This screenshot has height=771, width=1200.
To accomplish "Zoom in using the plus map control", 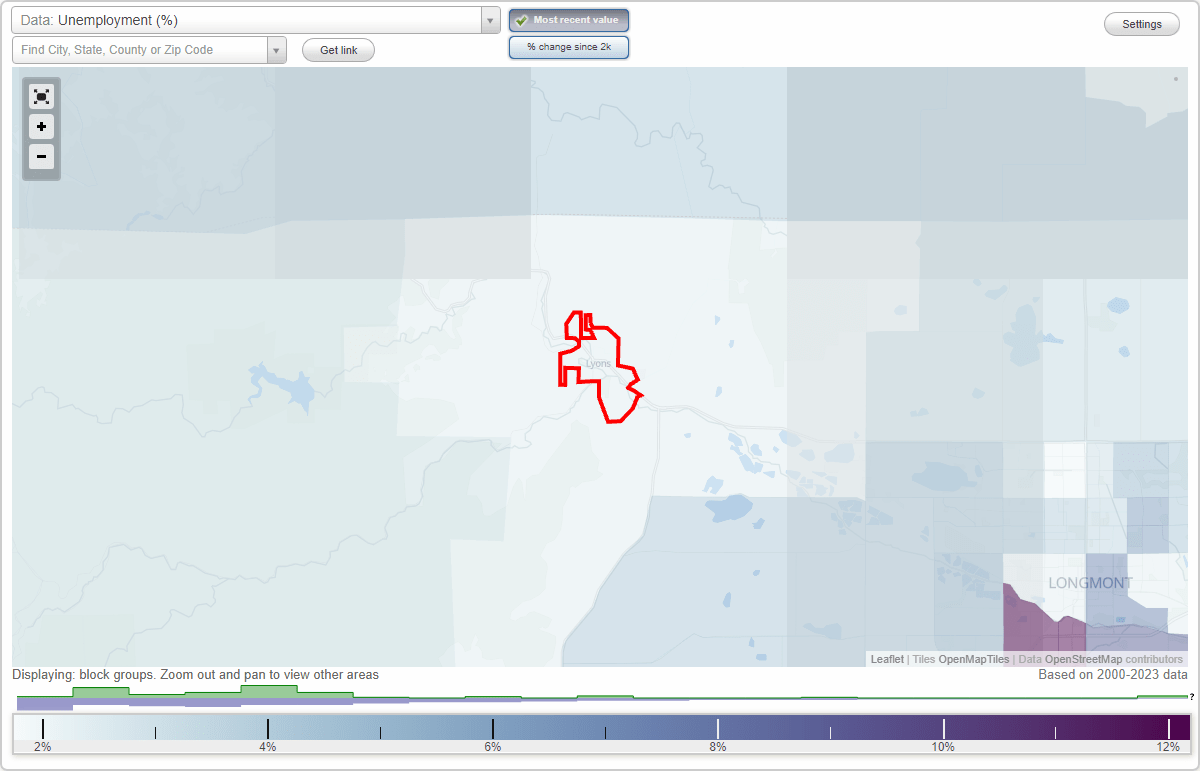I will pos(41,127).
